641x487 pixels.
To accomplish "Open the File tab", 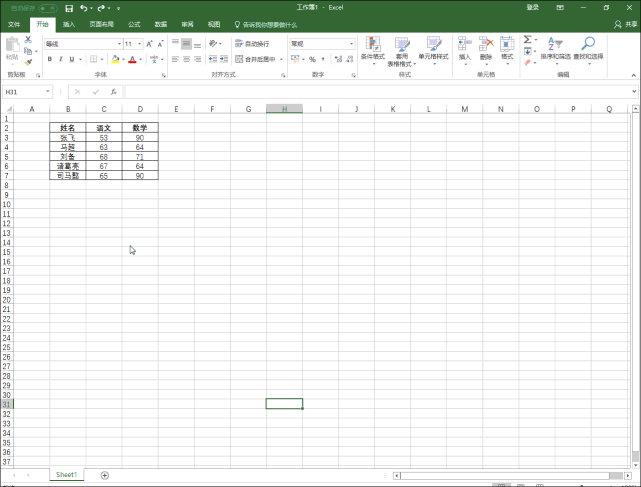I will [x=14, y=25].
